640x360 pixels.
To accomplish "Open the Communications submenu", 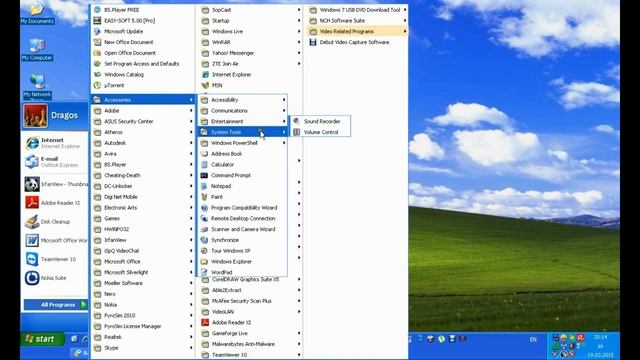I will click(242, 111).
